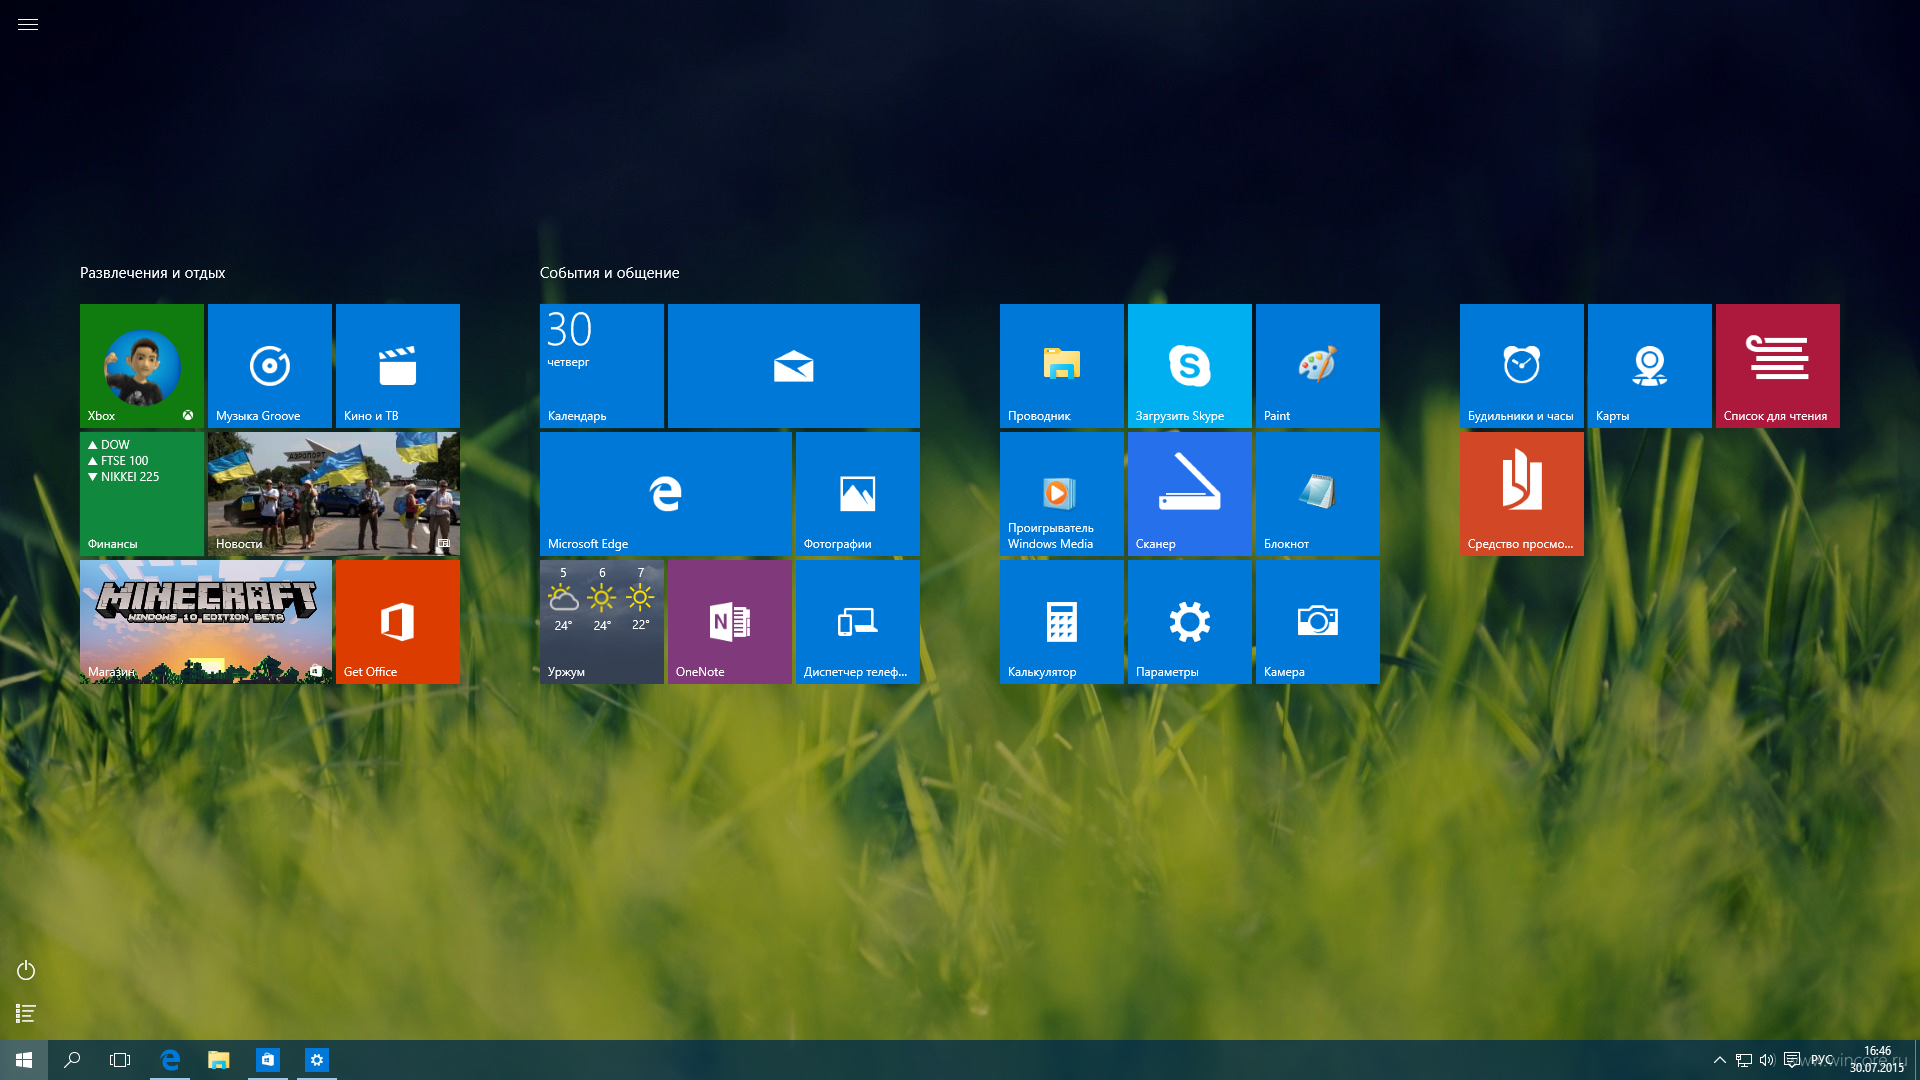Click power button on Start menu
The height and width of the screenshot is (1080, 1920).
pos(25,969)
